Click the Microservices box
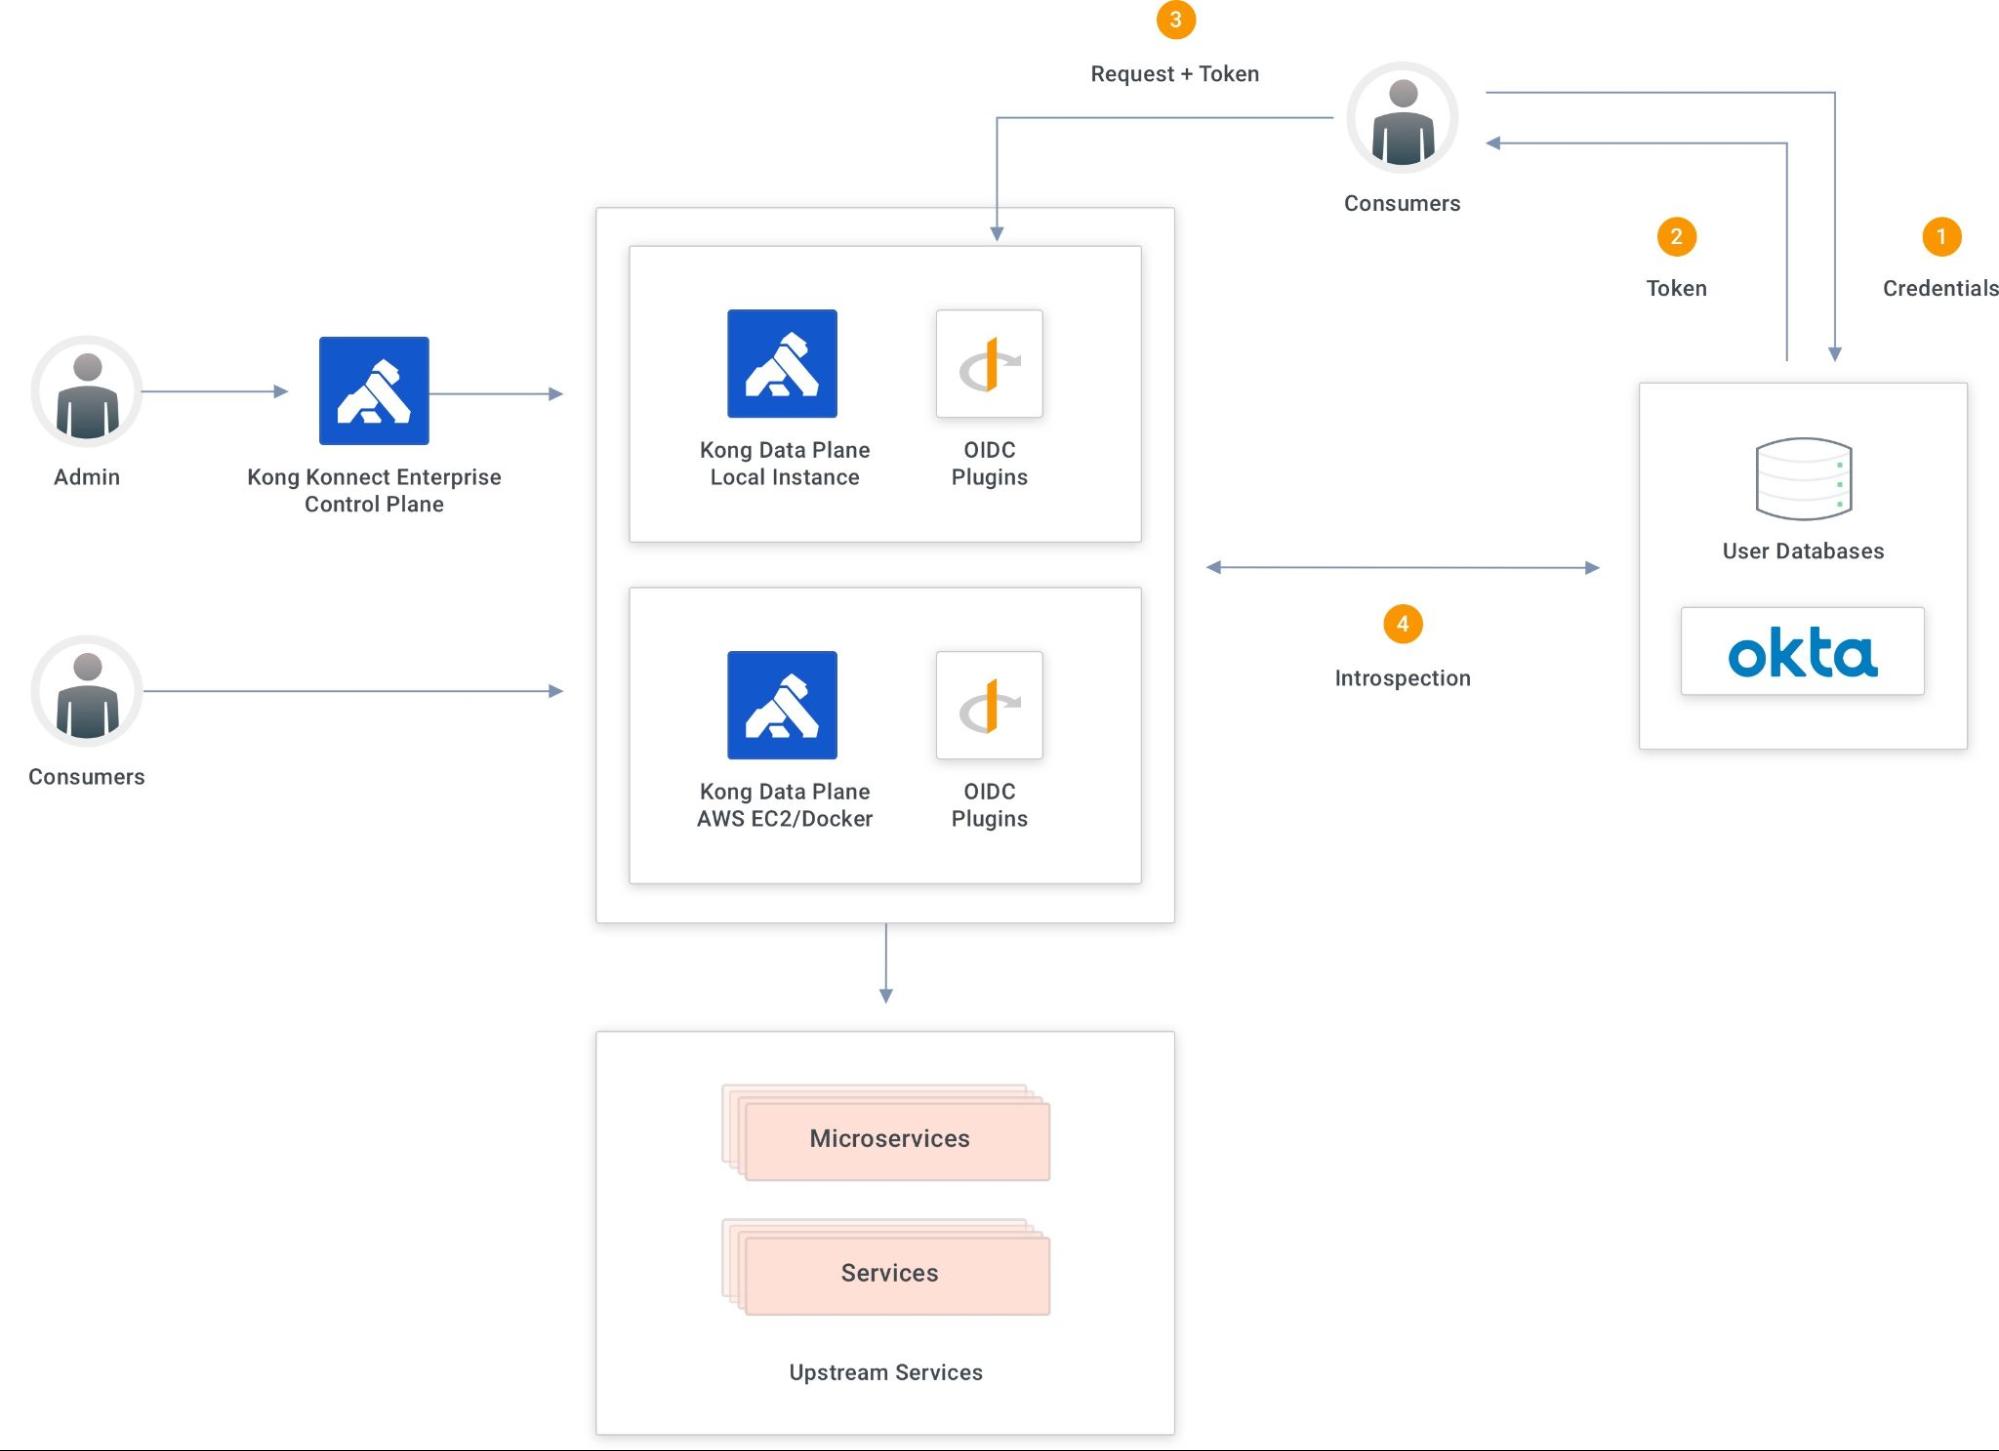This screenshot has height=1451, width=1999. click(x=890, y=1138)
